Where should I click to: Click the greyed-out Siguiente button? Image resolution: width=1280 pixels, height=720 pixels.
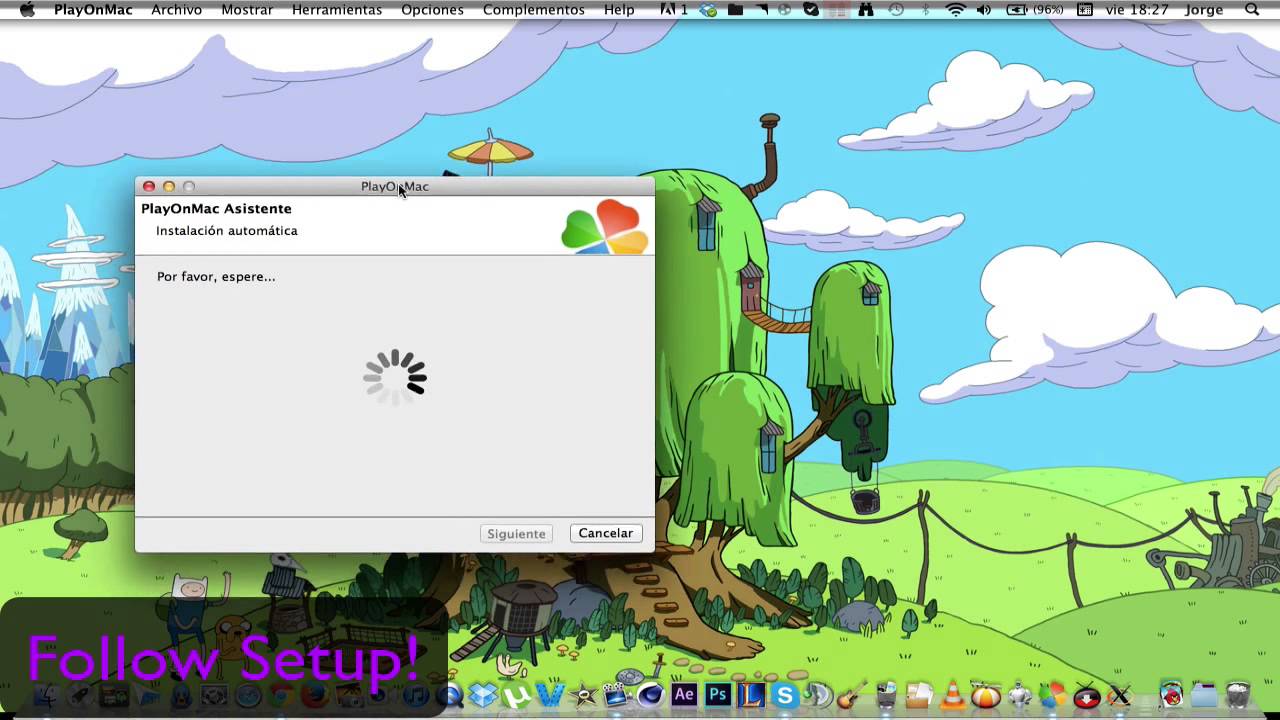pos(516,533)
